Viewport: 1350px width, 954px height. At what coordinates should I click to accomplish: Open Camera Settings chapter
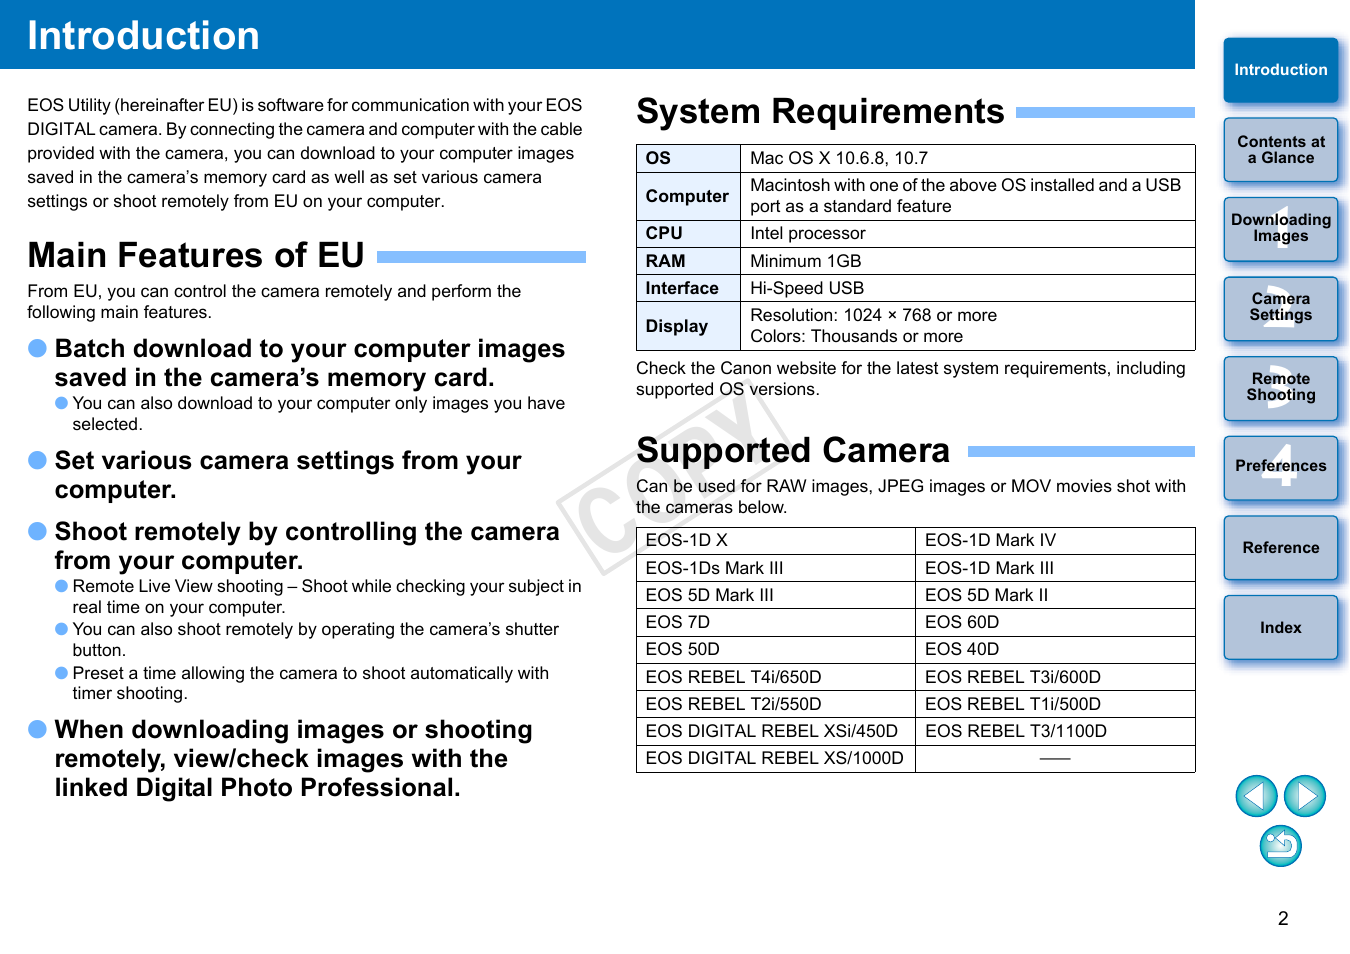(1281, 308)
